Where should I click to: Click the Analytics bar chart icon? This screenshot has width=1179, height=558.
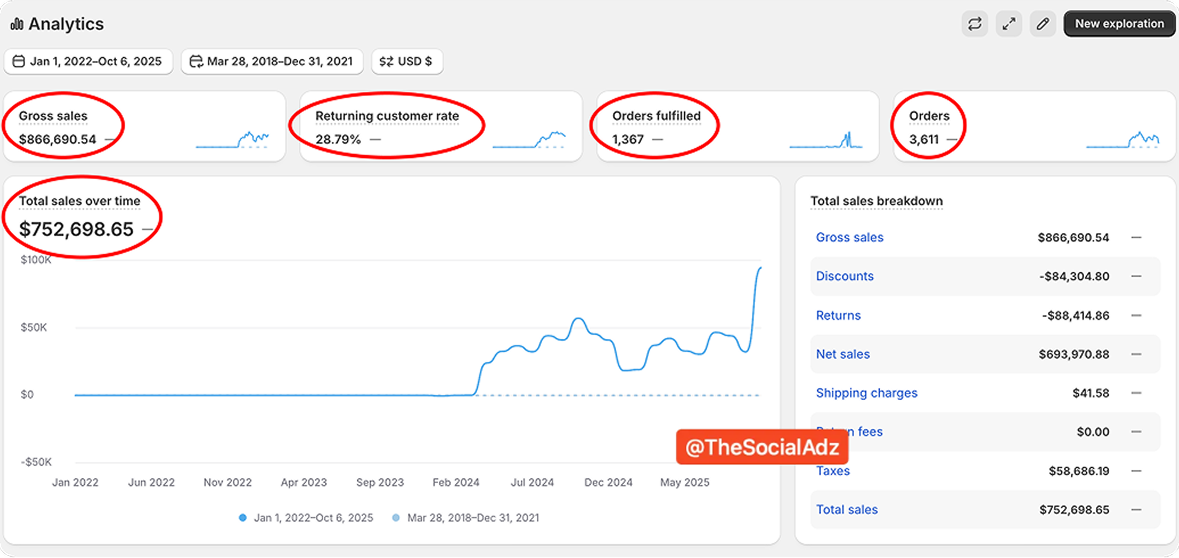(x=17, y=24)
